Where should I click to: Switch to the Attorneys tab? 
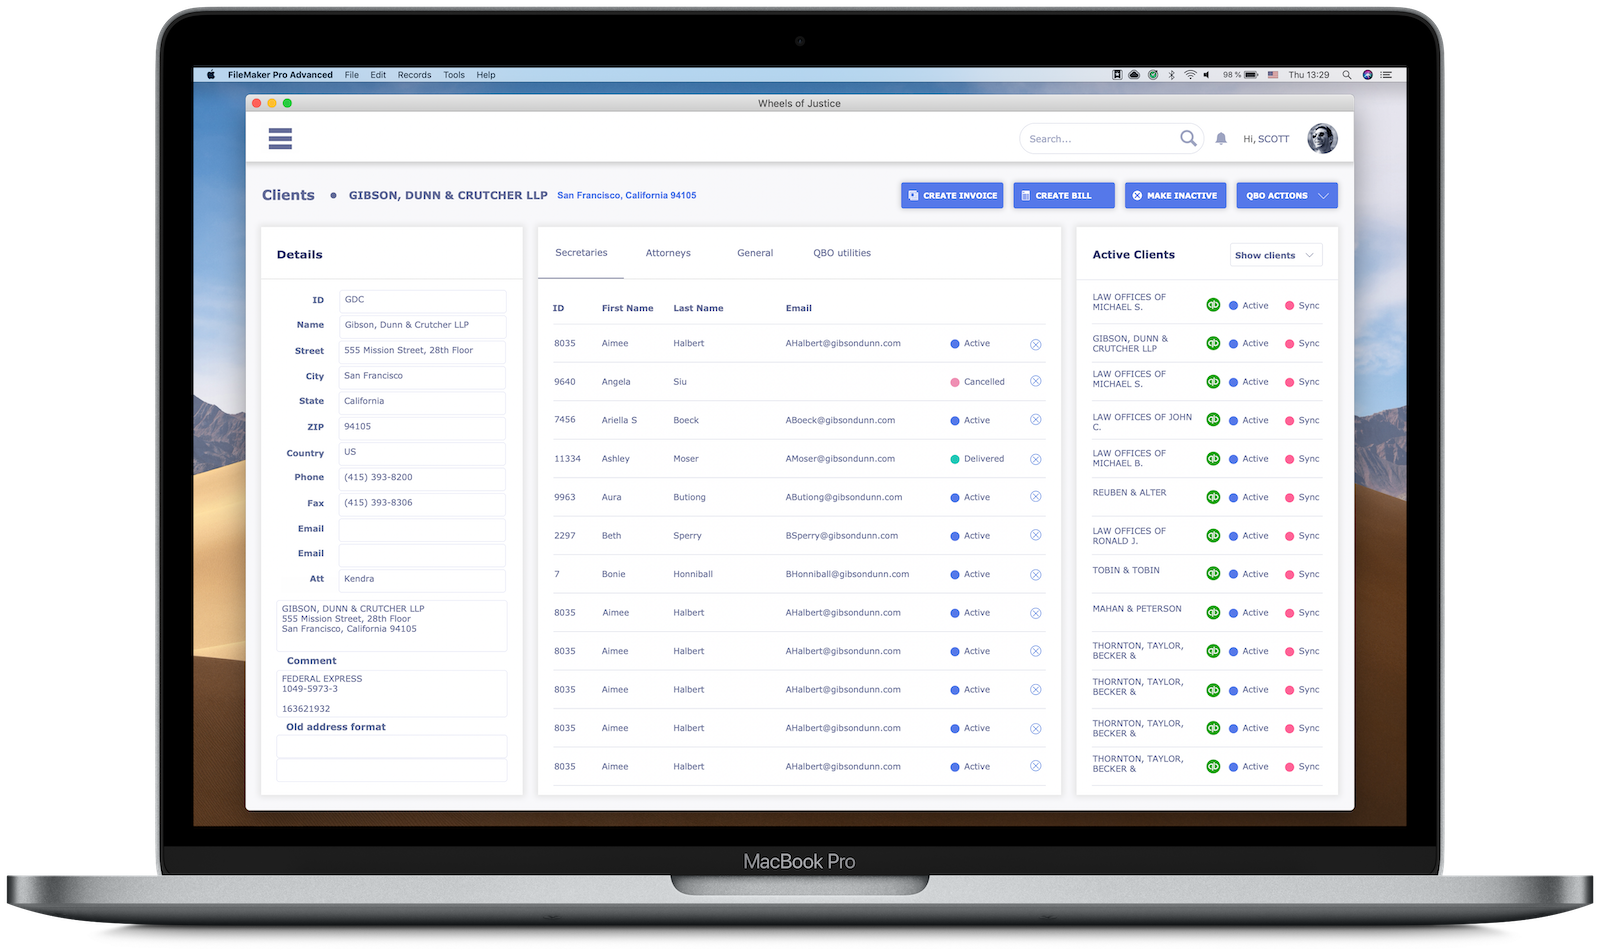[668, 253]
